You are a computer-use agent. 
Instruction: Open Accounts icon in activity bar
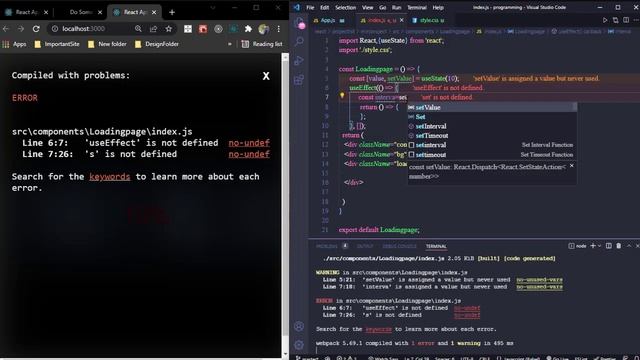(x=299, y=326)
